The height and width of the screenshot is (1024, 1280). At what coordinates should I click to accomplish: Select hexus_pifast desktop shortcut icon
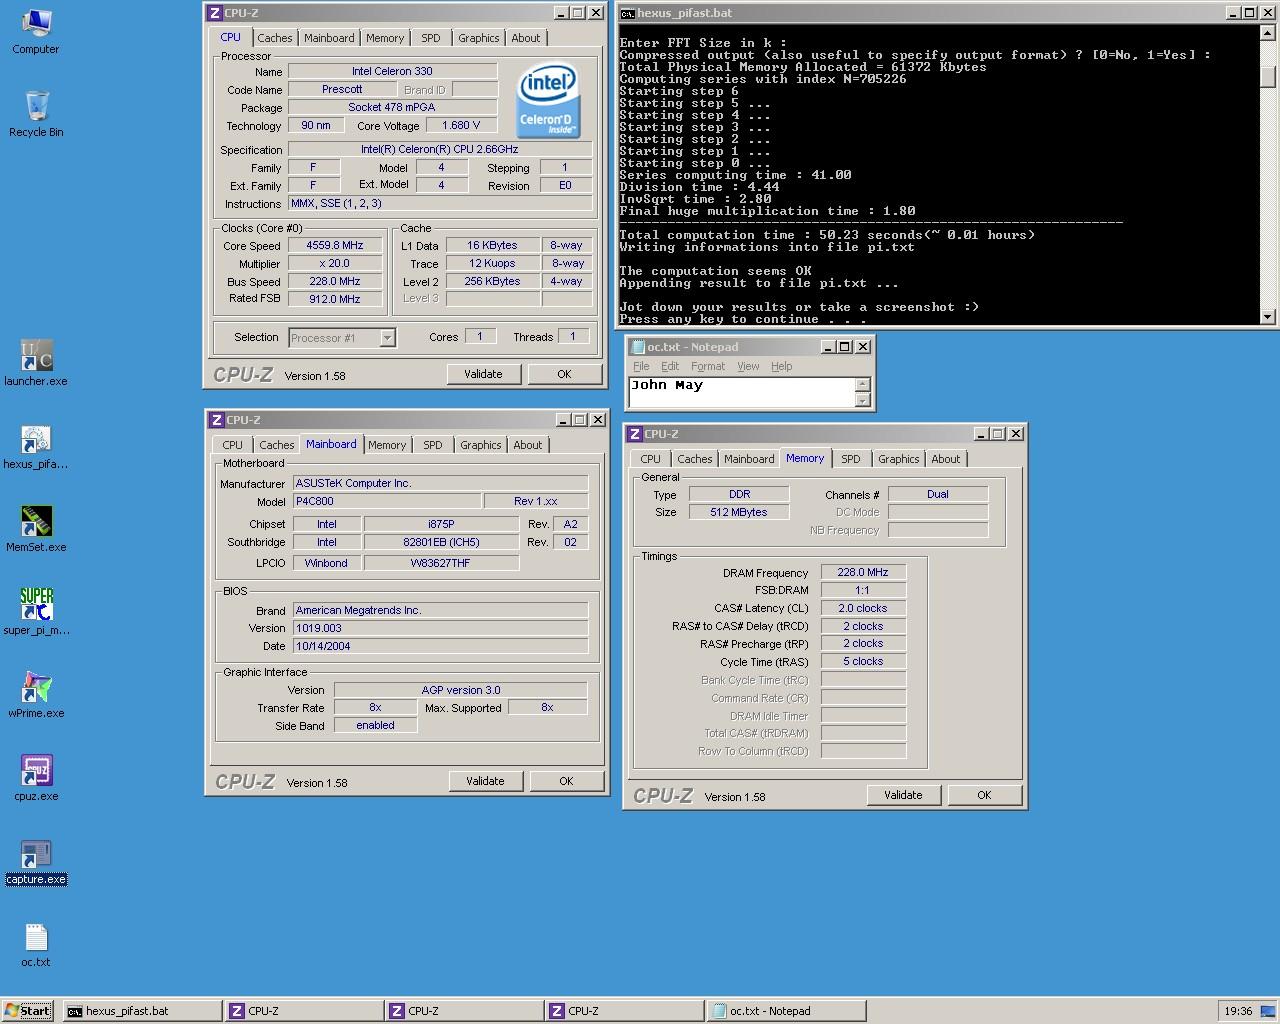(36, 446)
